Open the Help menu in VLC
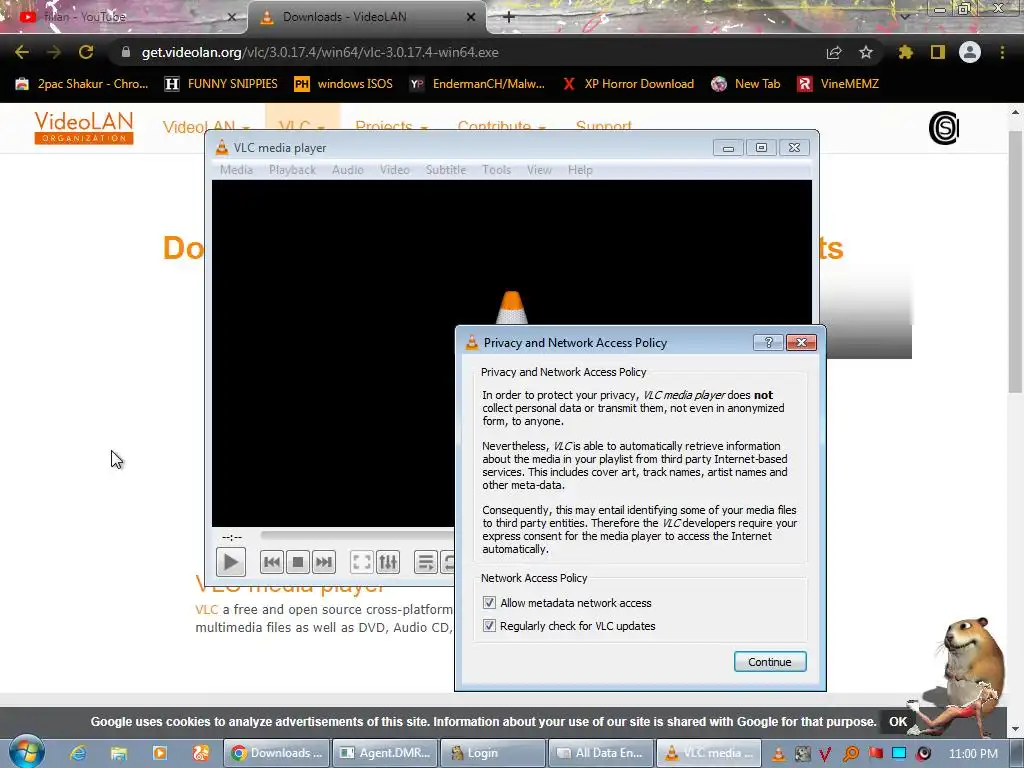This screenshot has width=1024, height=768. point(580,170)
